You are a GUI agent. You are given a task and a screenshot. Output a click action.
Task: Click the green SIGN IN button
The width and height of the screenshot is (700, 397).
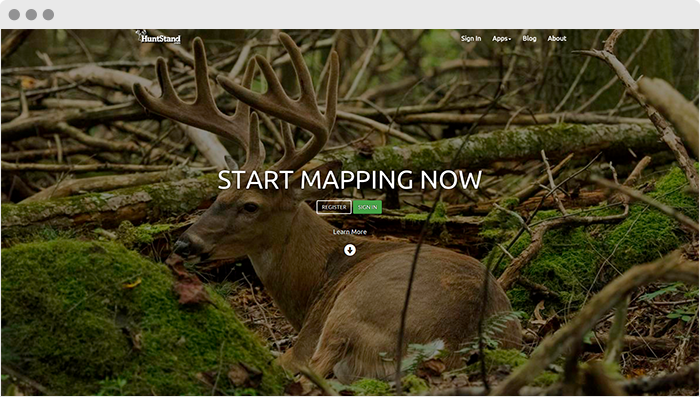coord(367,207)
